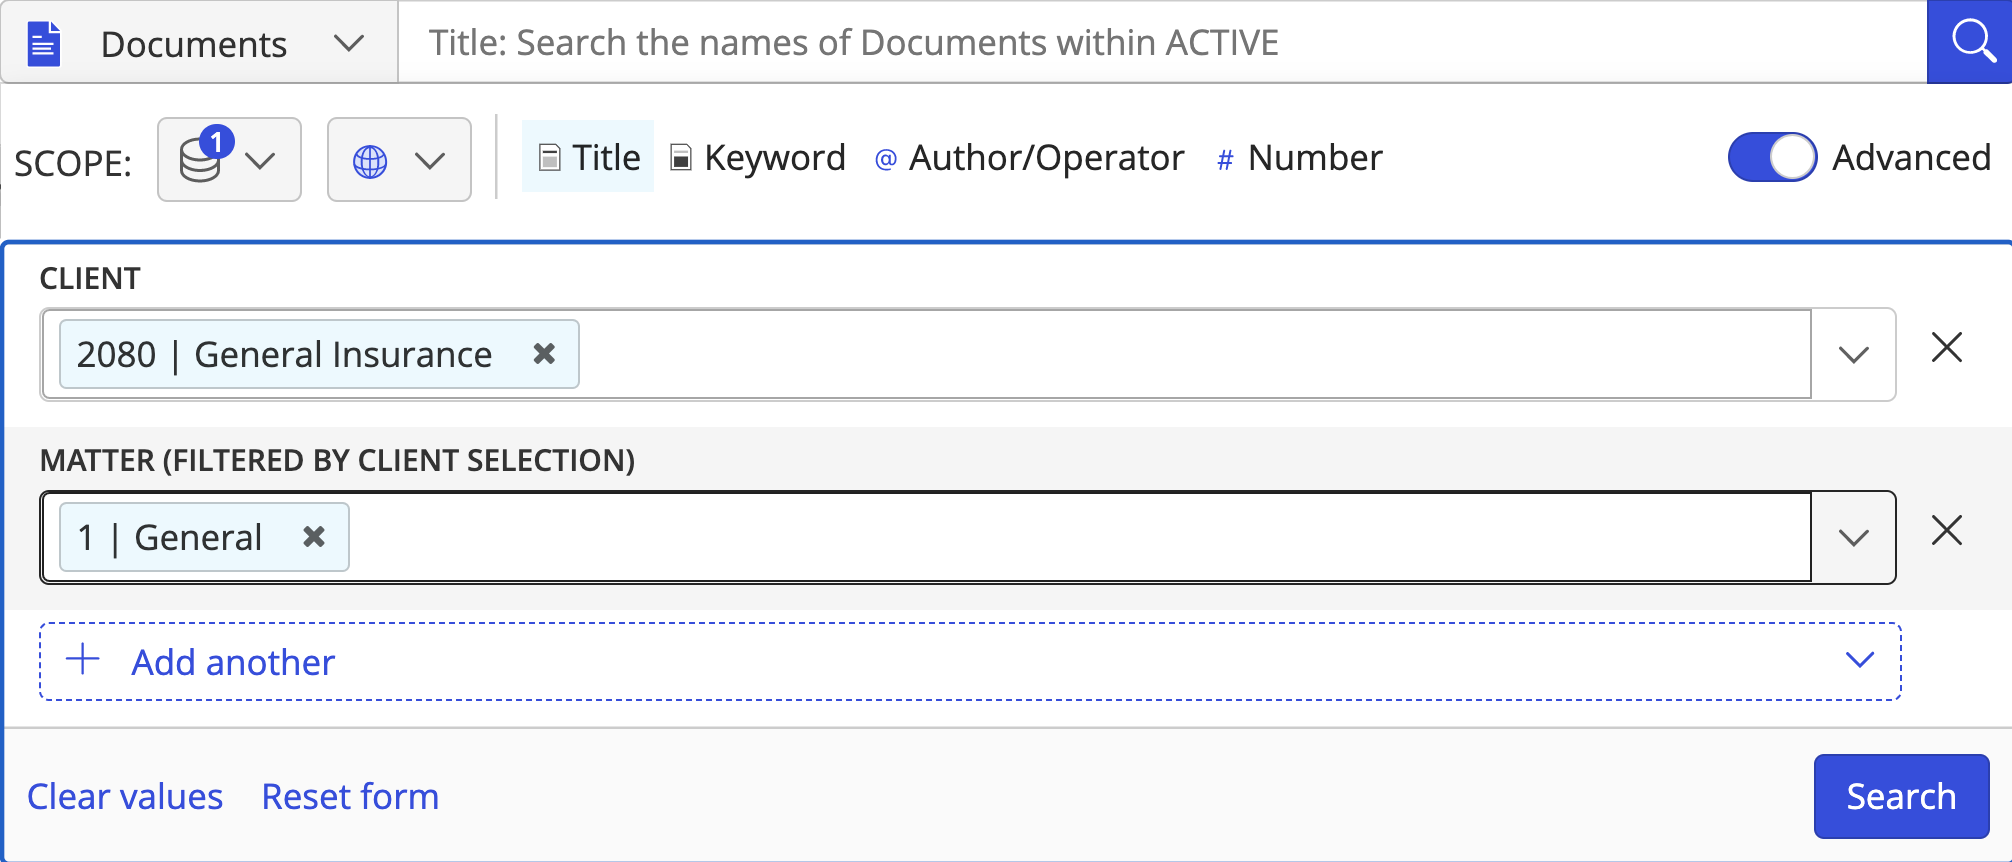This screenshot has height=862, width=2012.
Task: Expand the Client dropdown list
Action: (x=1853, y=355)
